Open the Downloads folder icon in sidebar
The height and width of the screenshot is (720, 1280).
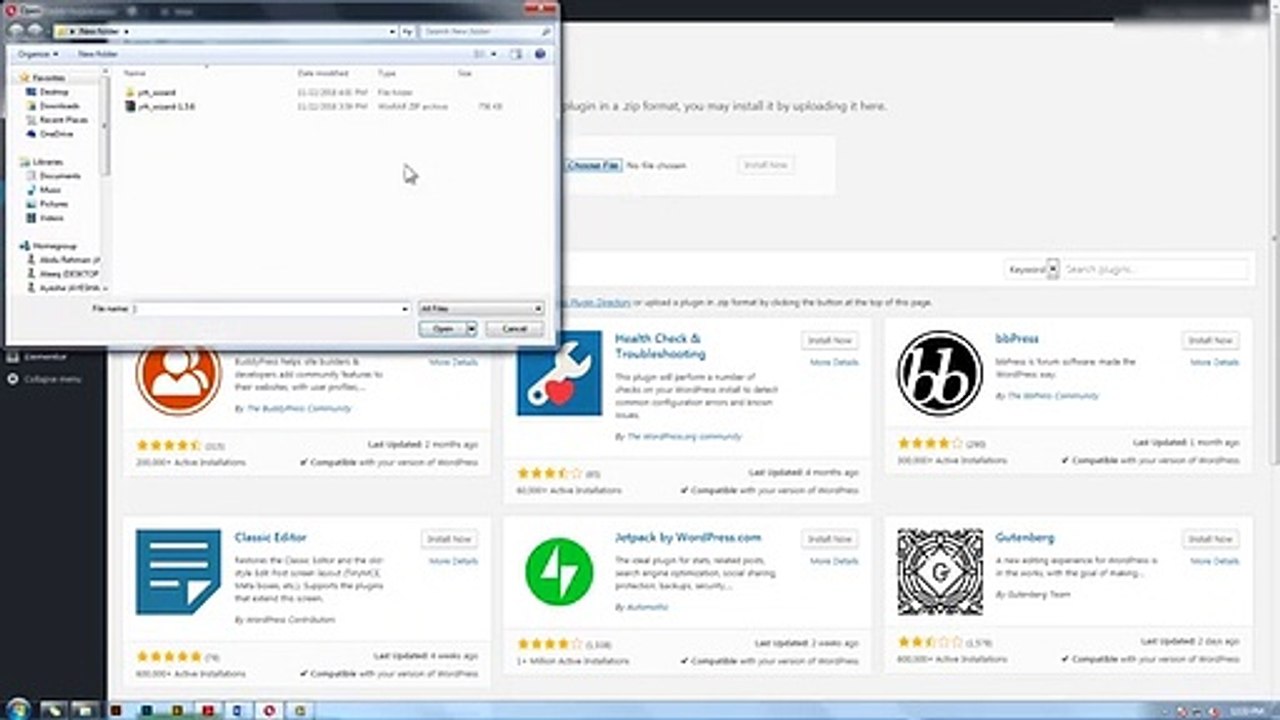pyautogui.click(x=33, y=106)
